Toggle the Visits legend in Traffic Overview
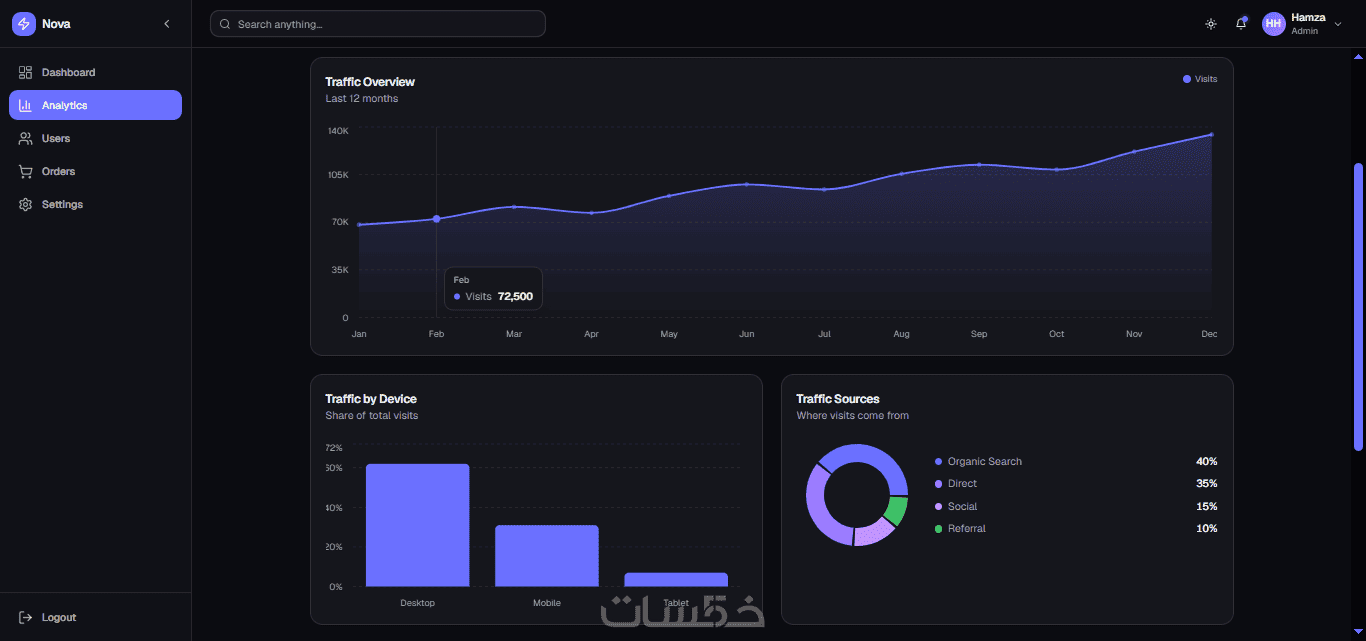This screenshot has width=1366, height=641. pyautogui.click(x=1200, y=79)
